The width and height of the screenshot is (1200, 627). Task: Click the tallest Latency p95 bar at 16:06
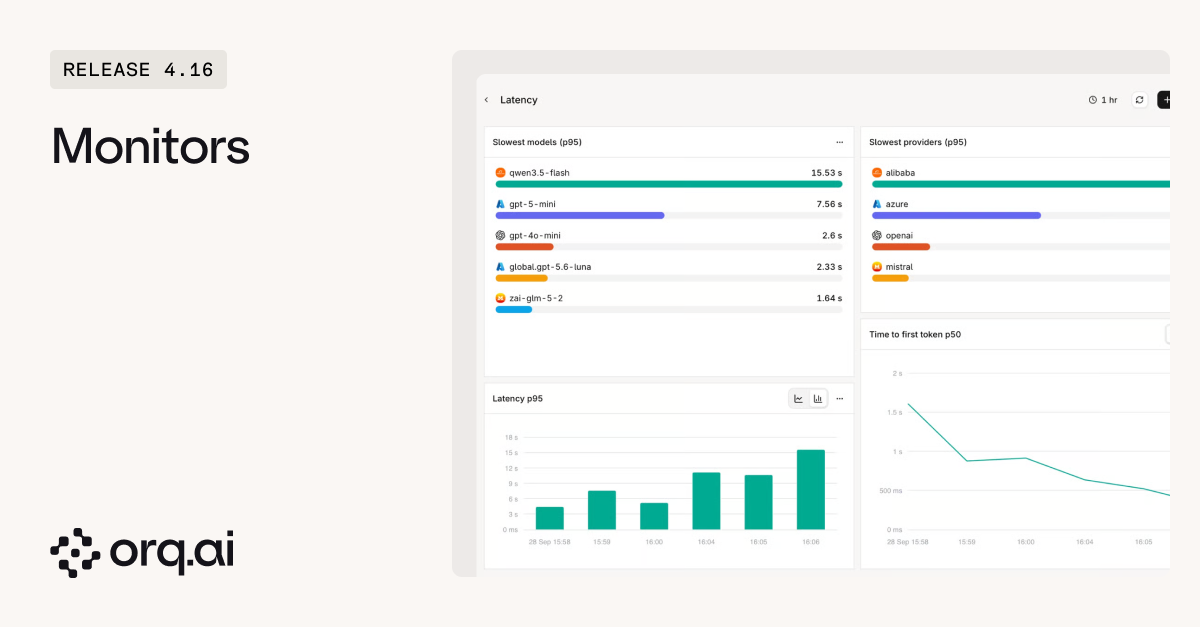[x=811, y=490]
